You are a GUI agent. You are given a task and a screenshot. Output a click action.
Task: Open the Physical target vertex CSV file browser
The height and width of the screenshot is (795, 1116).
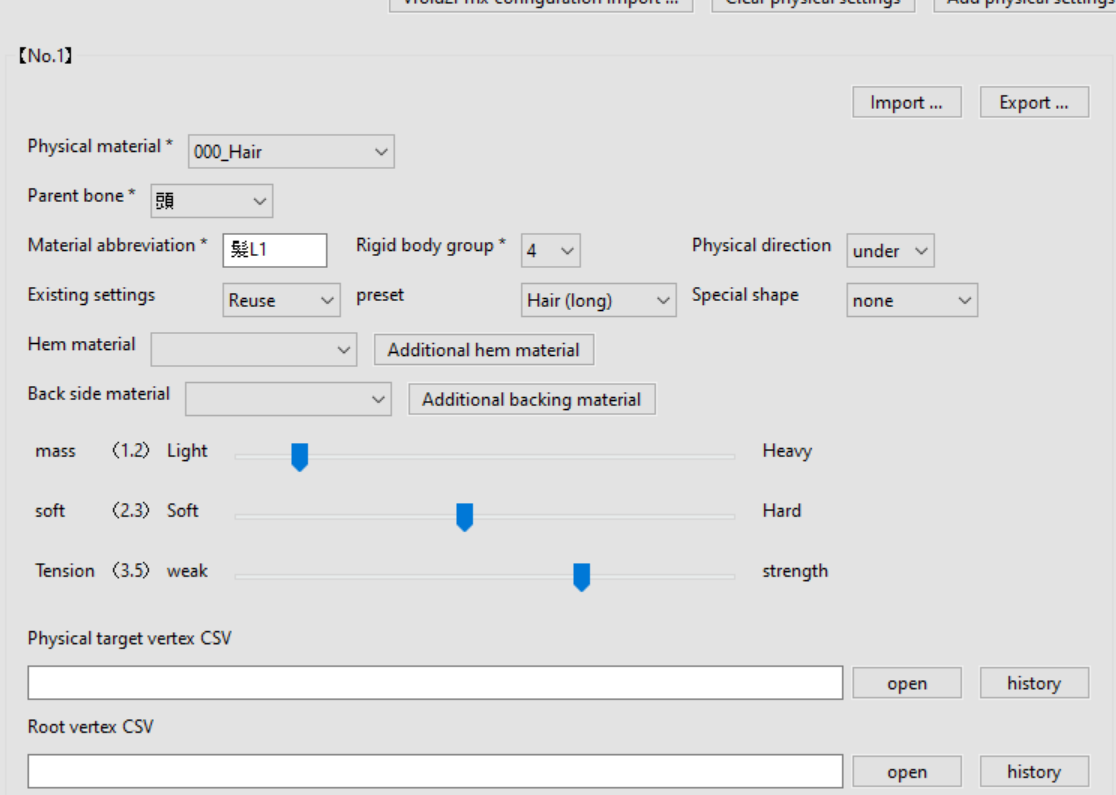point(906,682)
